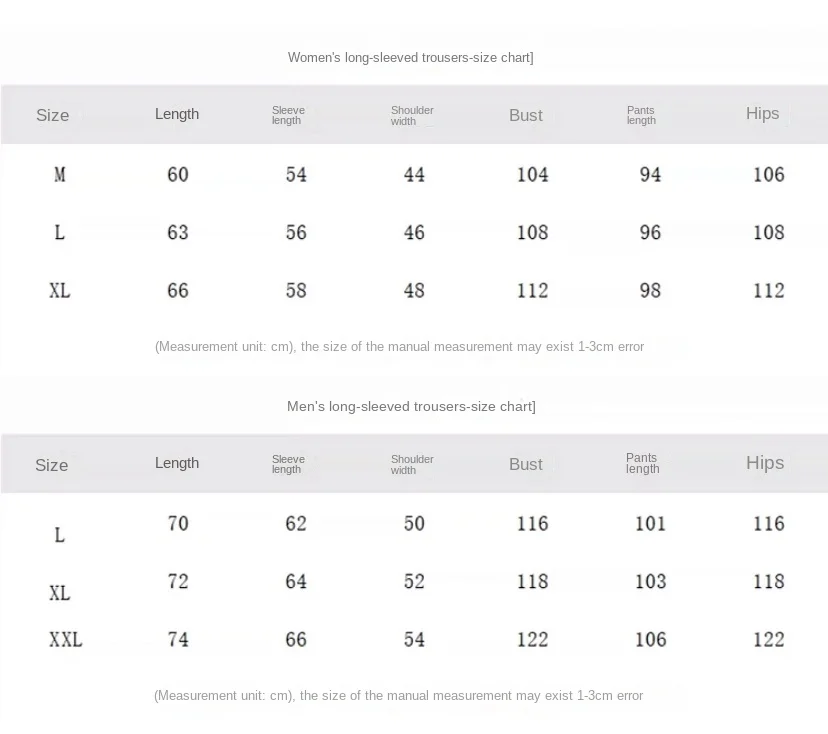Select the Hips header in men's chart

click(764, 462)
